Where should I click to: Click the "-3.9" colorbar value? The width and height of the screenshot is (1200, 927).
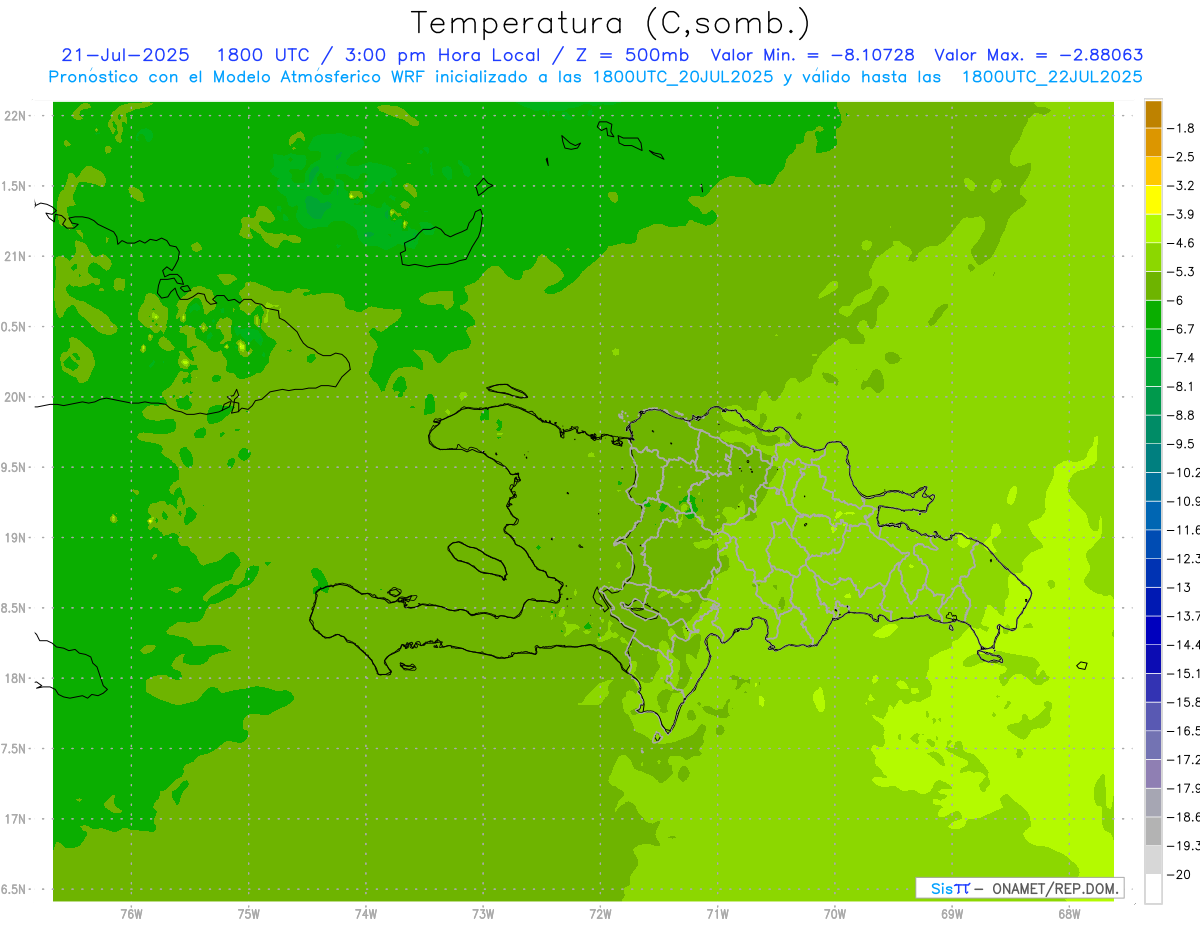pos(1182,214)
